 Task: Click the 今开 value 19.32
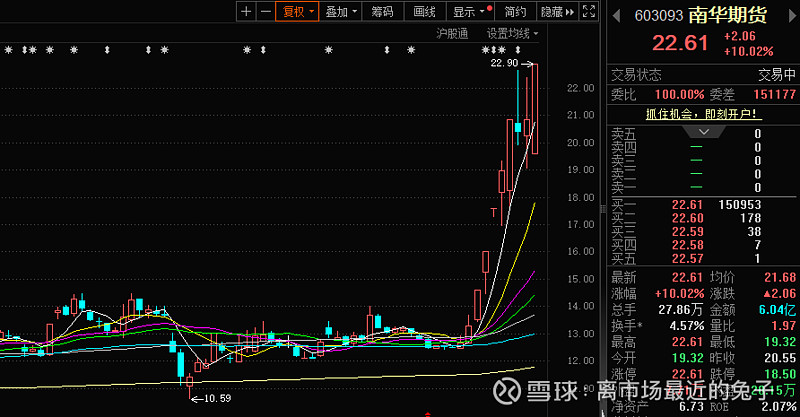point(688,358)
